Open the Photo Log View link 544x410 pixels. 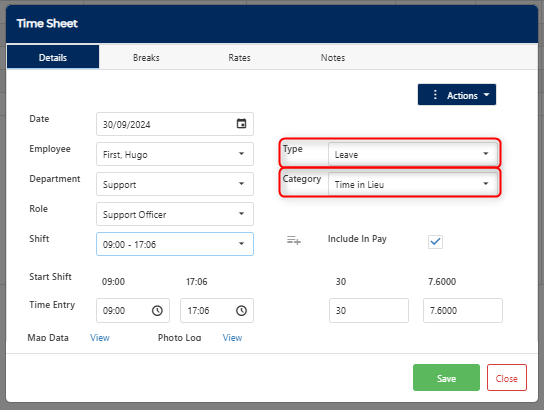point(232,338)
